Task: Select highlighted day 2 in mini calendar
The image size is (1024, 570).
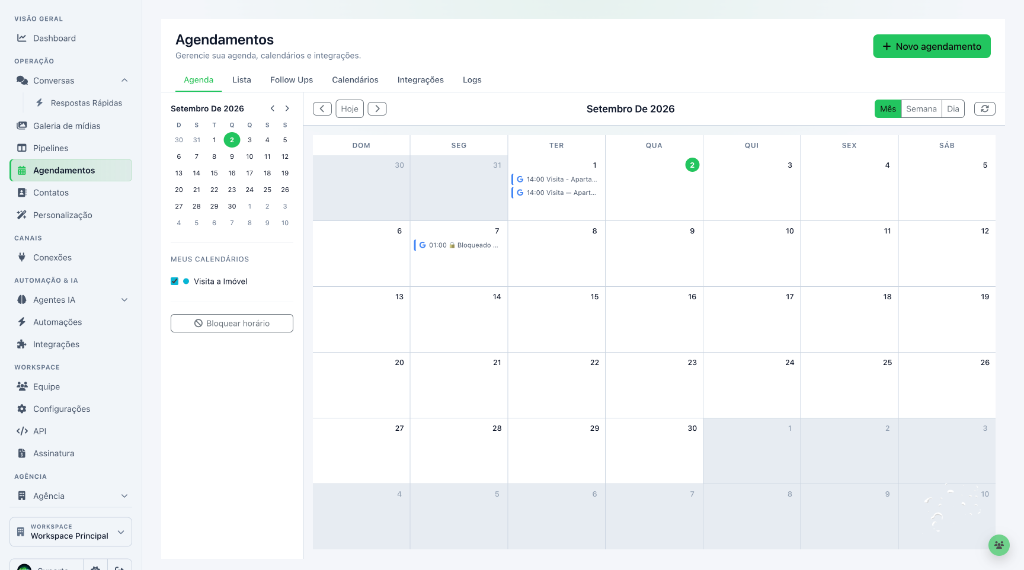Action: click(x=232, y=140)
